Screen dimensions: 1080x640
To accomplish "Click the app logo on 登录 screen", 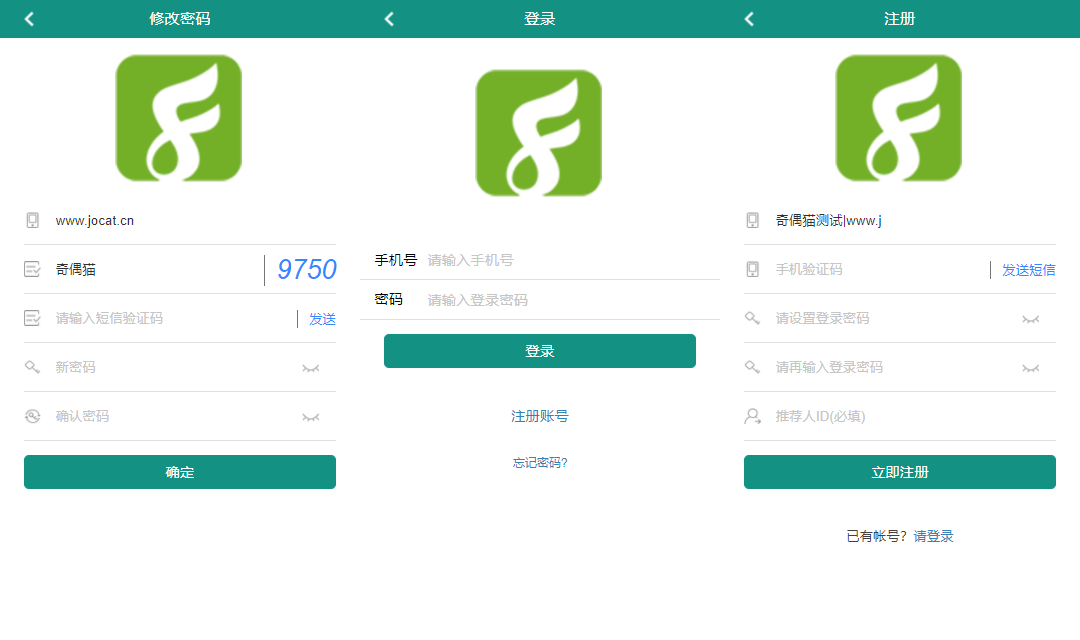I will pos(539,133).
